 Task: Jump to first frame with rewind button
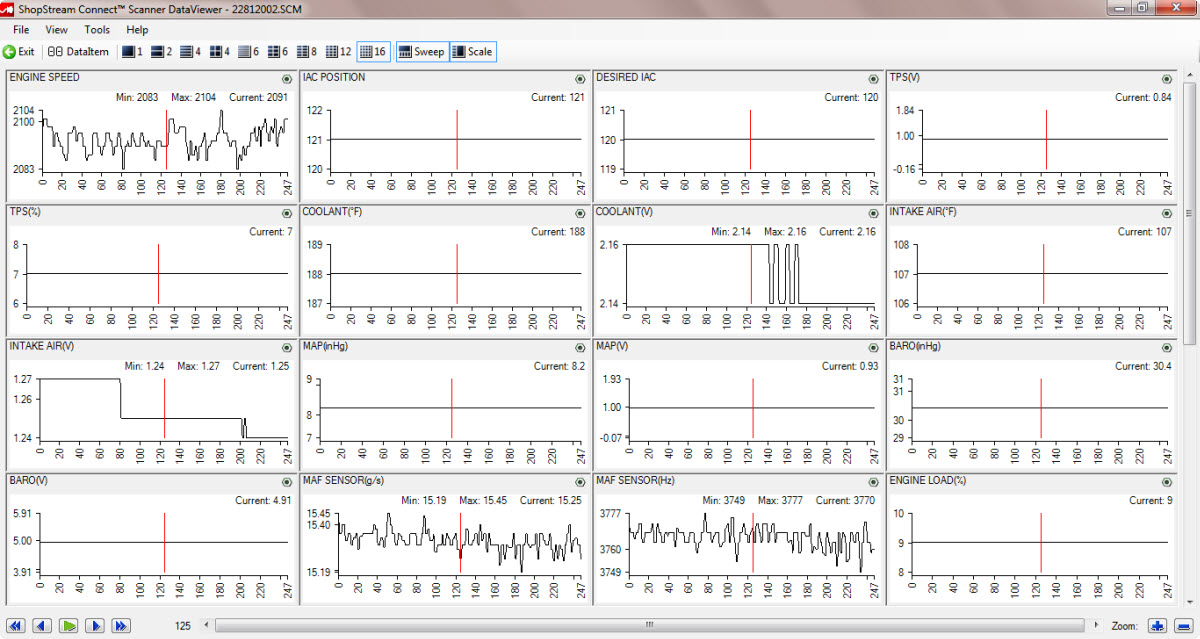(x=16, y=625)
